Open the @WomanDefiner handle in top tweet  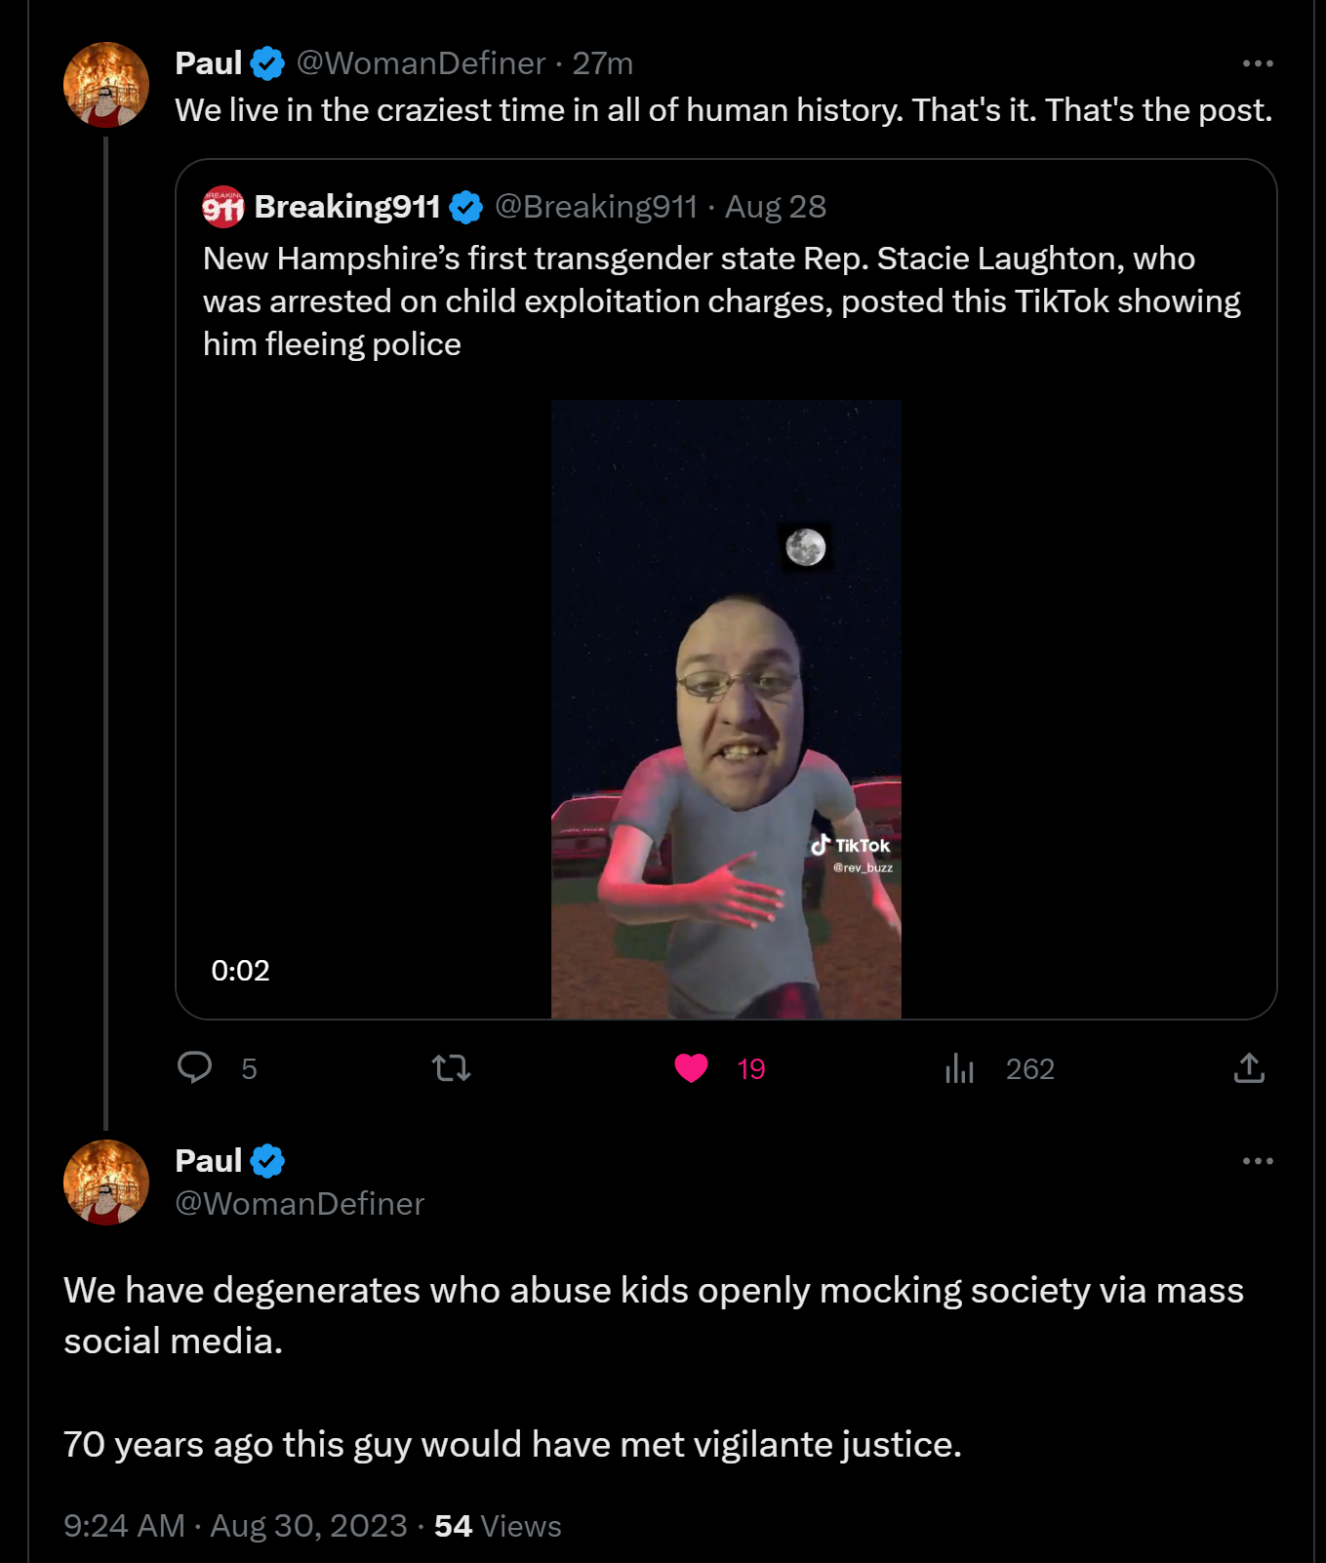tap(421, 63)
